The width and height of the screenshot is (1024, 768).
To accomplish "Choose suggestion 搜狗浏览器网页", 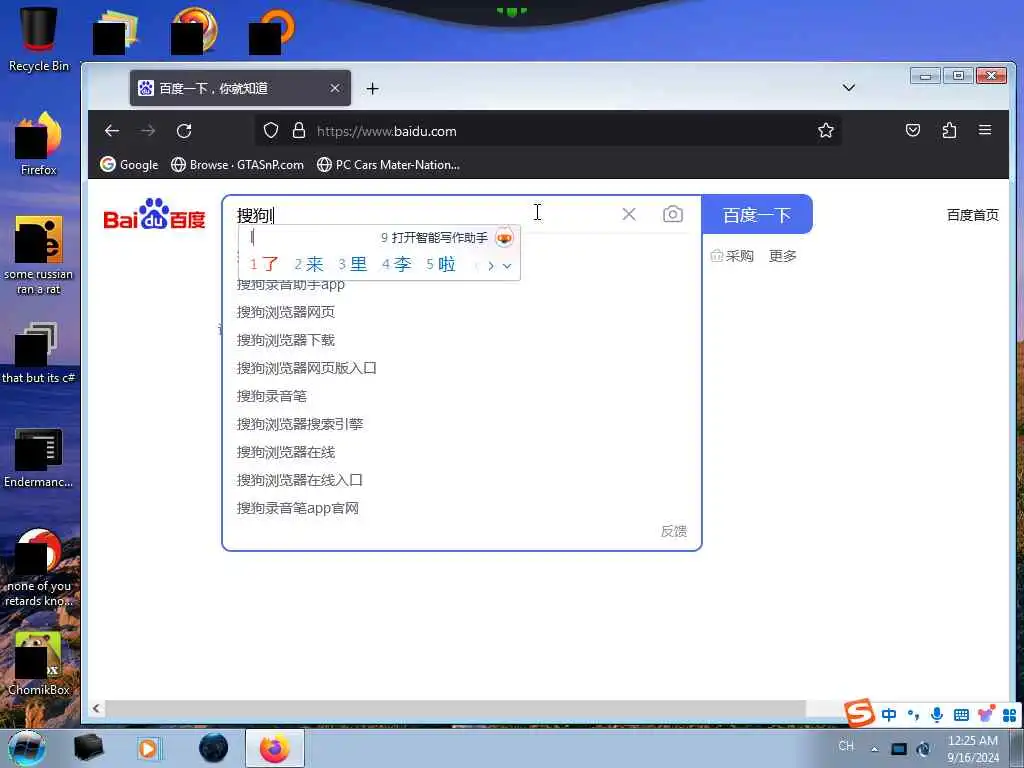I will [286, 312].
